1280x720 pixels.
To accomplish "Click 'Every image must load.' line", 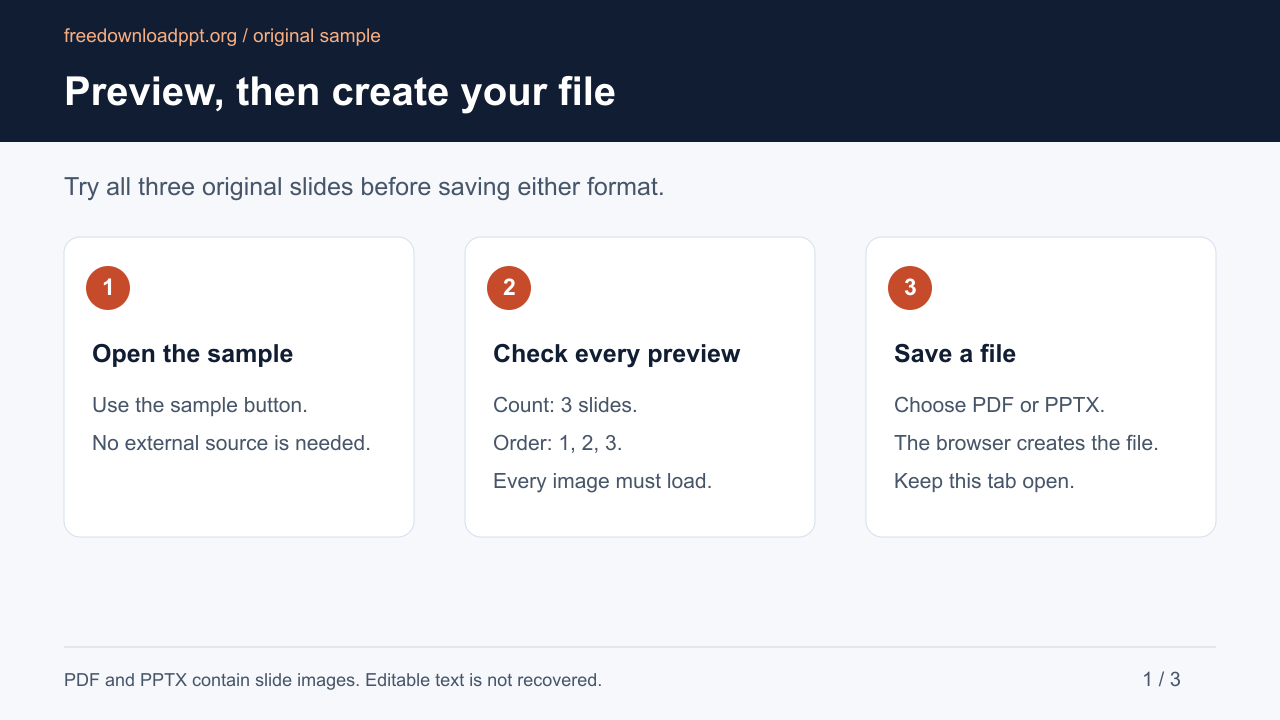I will coord(603,481).
